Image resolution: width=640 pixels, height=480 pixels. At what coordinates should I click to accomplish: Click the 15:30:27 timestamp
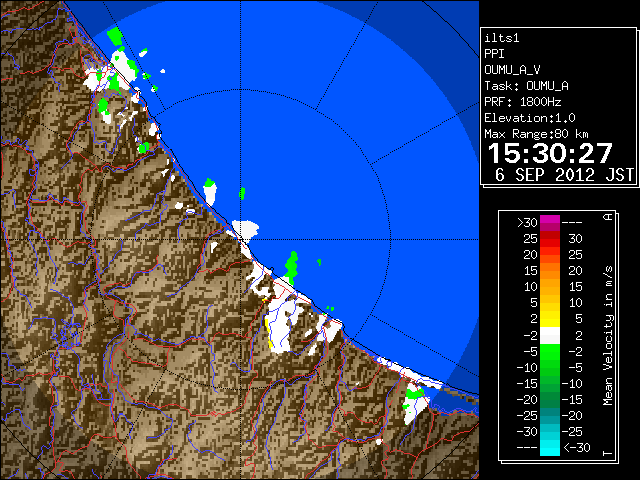550,153
